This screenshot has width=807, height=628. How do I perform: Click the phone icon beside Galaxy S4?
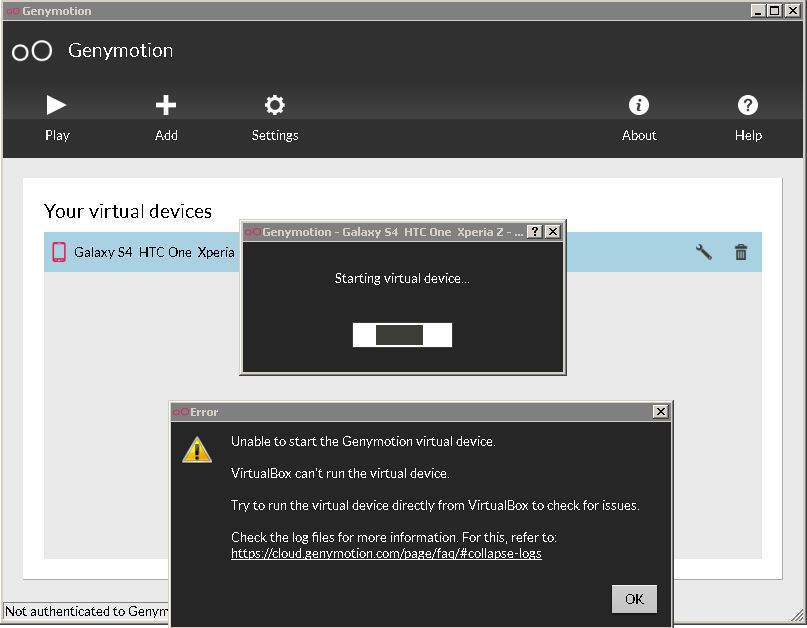[x=57, y=252]
